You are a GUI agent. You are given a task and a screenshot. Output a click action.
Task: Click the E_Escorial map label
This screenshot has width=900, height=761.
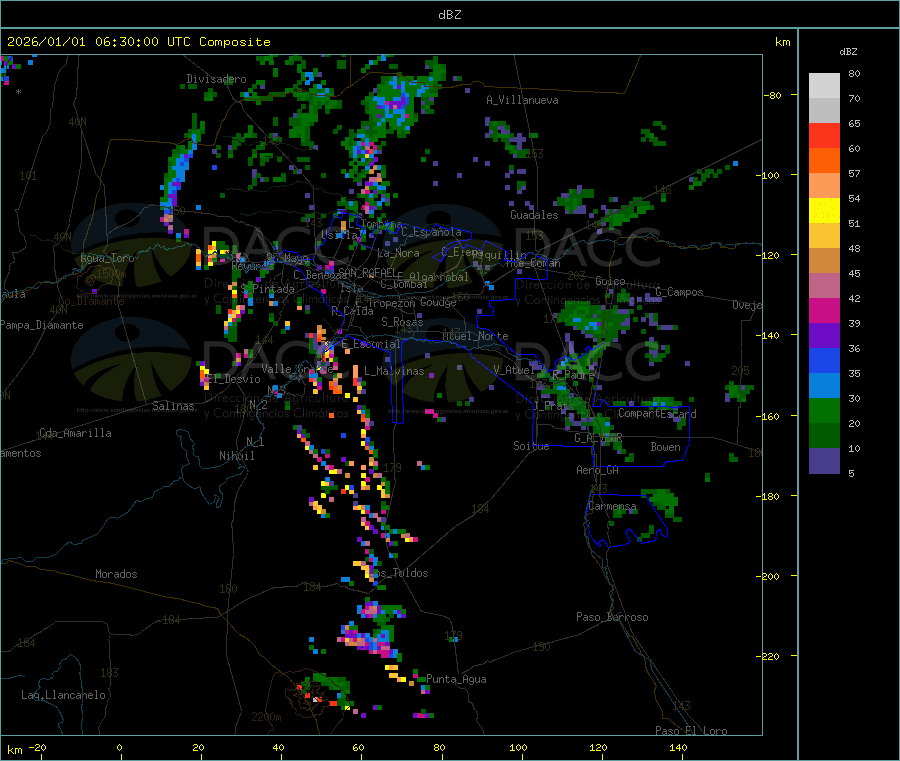click(x=370, y=344)
